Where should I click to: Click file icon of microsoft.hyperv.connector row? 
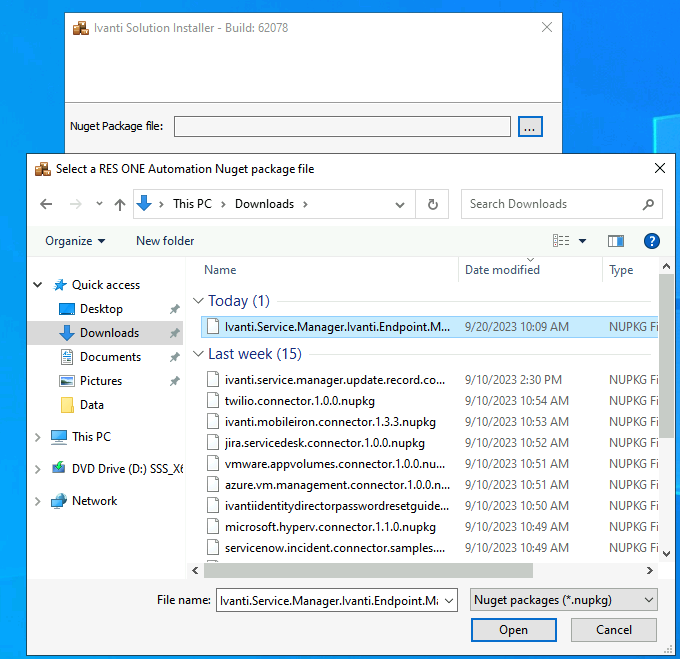[x=212, y=526]
